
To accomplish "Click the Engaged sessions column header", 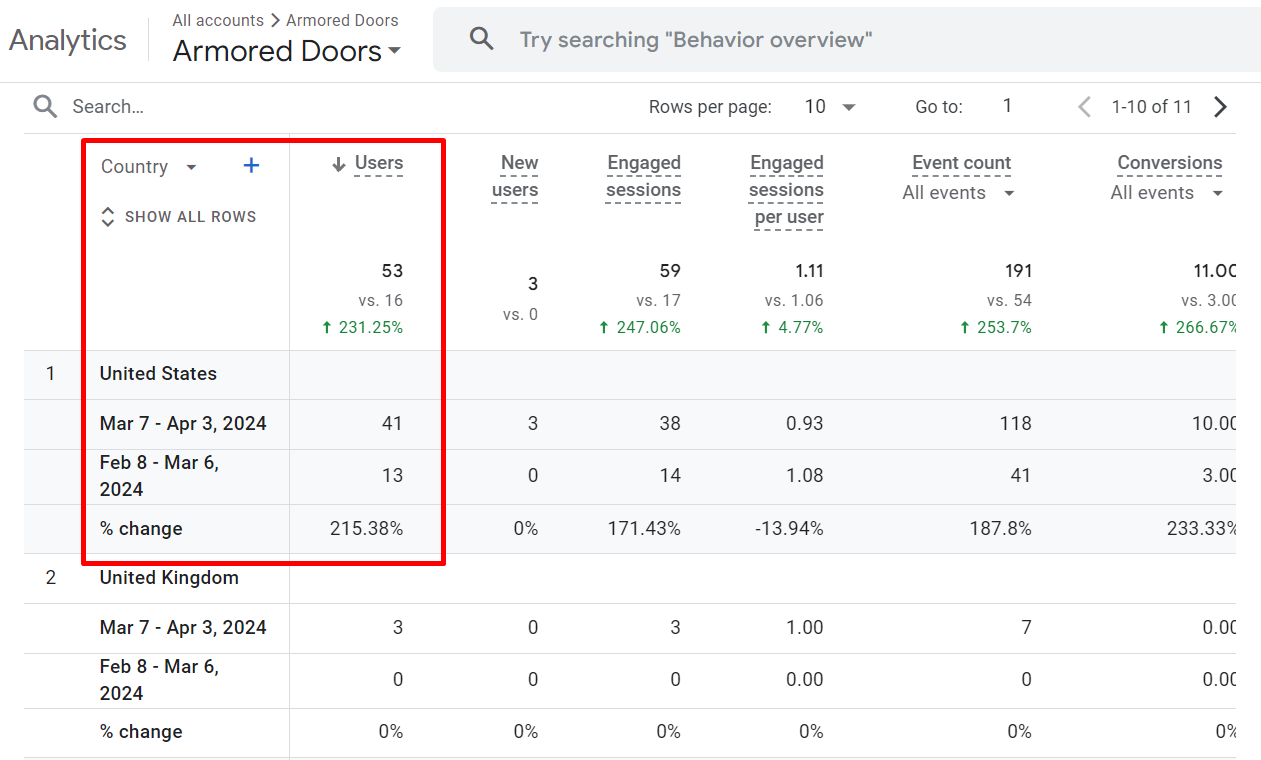I will 643,176.
